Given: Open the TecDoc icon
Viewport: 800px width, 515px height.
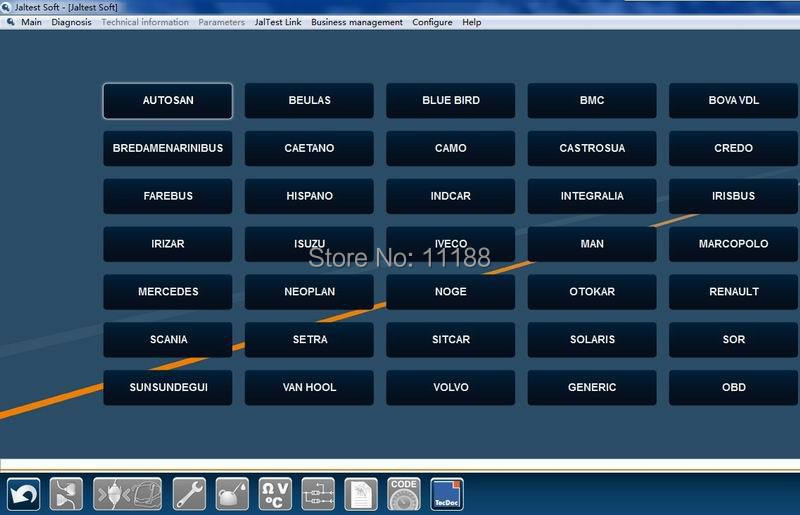Looking at the screenshot, I should coord(447,494).
